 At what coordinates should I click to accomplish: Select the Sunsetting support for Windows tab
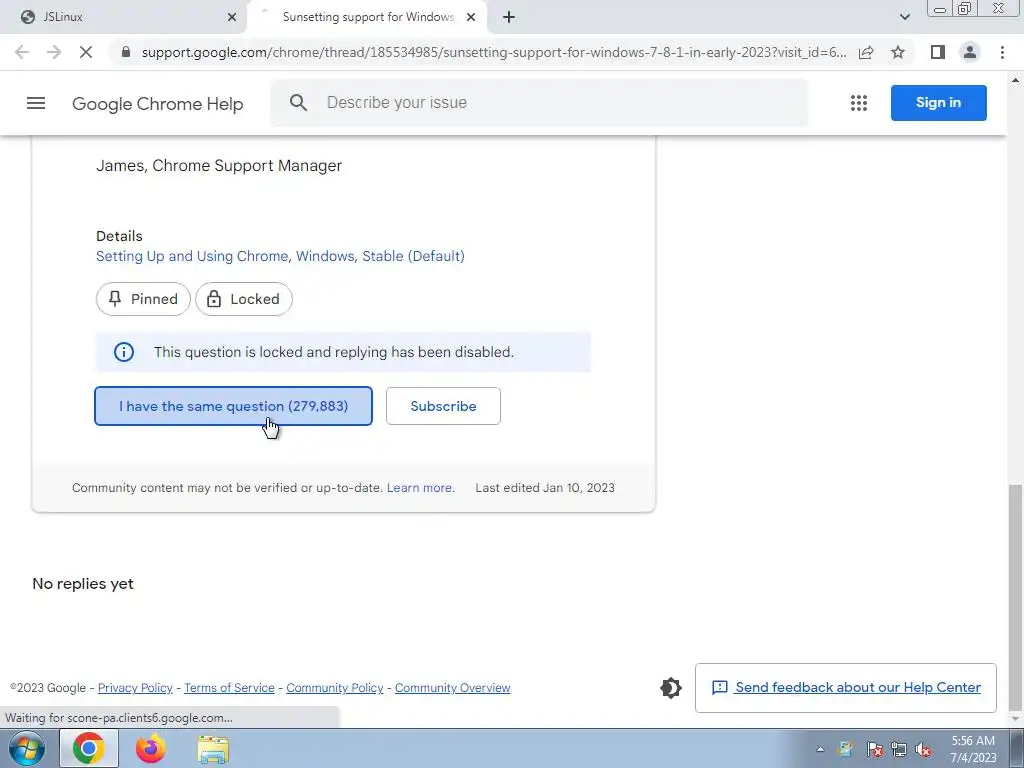(x=366, y=17)
